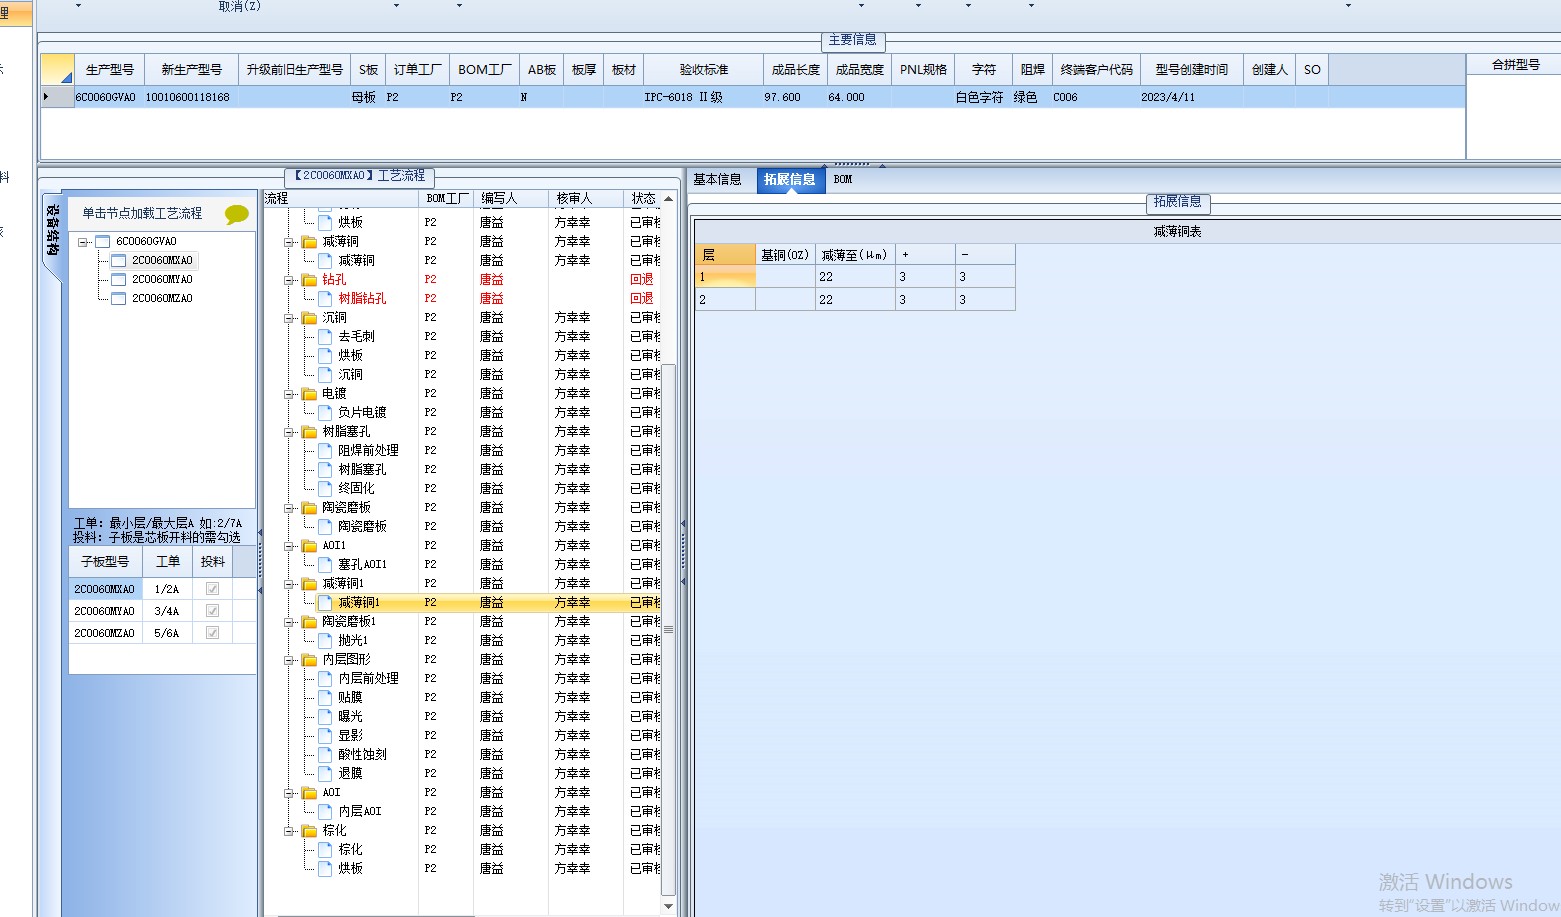The image size is (1561, 917).
Task: Collapse the 棕化 process group
Action: 290,831
